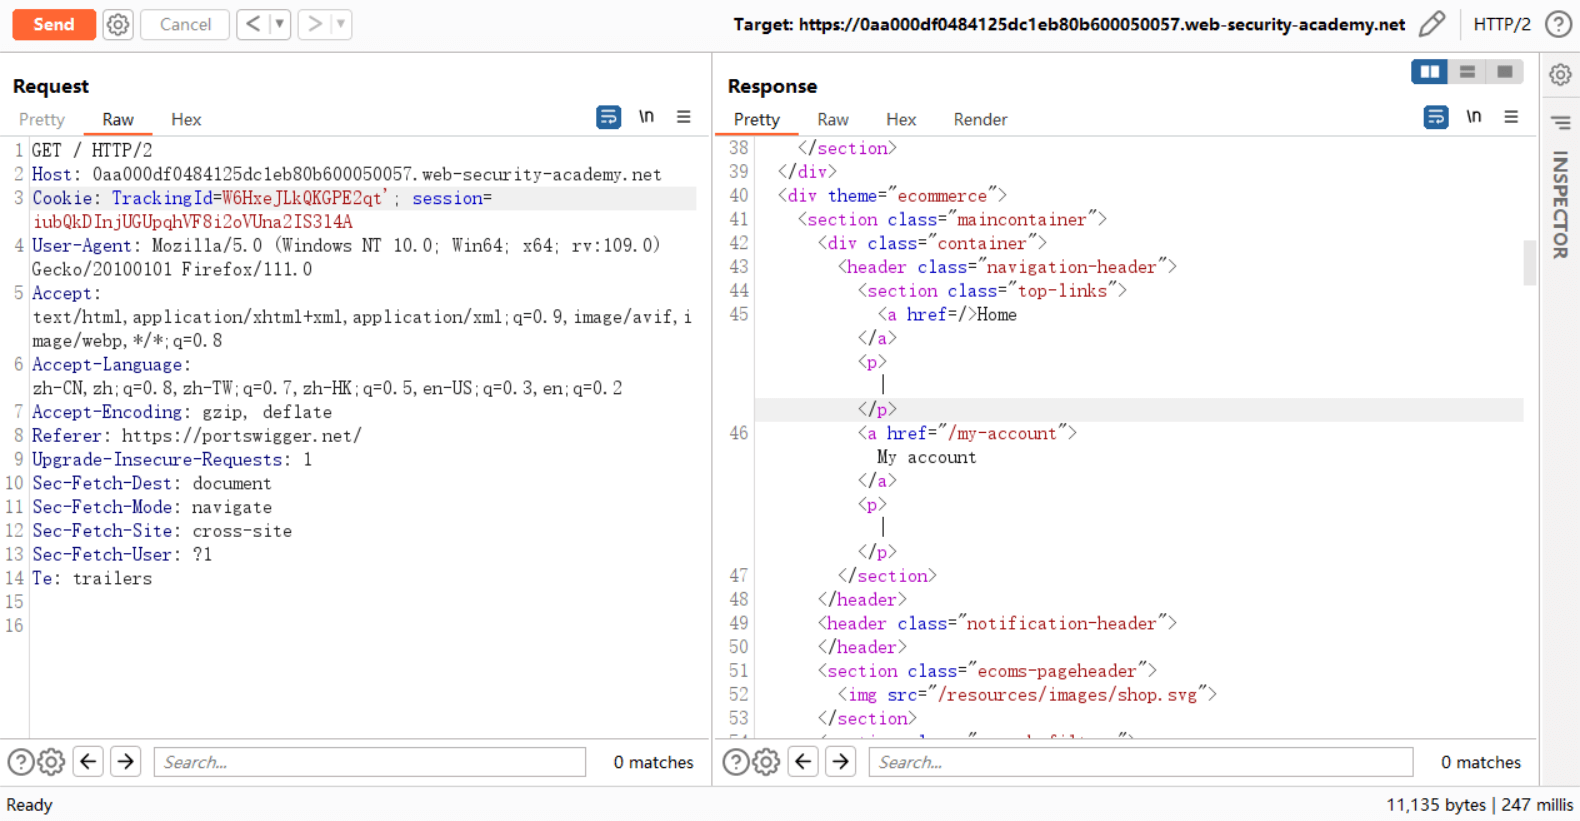Click the Send request button
The height and width of the screenshot is (821, 1580).
pyautogui.click(x=54, y=24)
